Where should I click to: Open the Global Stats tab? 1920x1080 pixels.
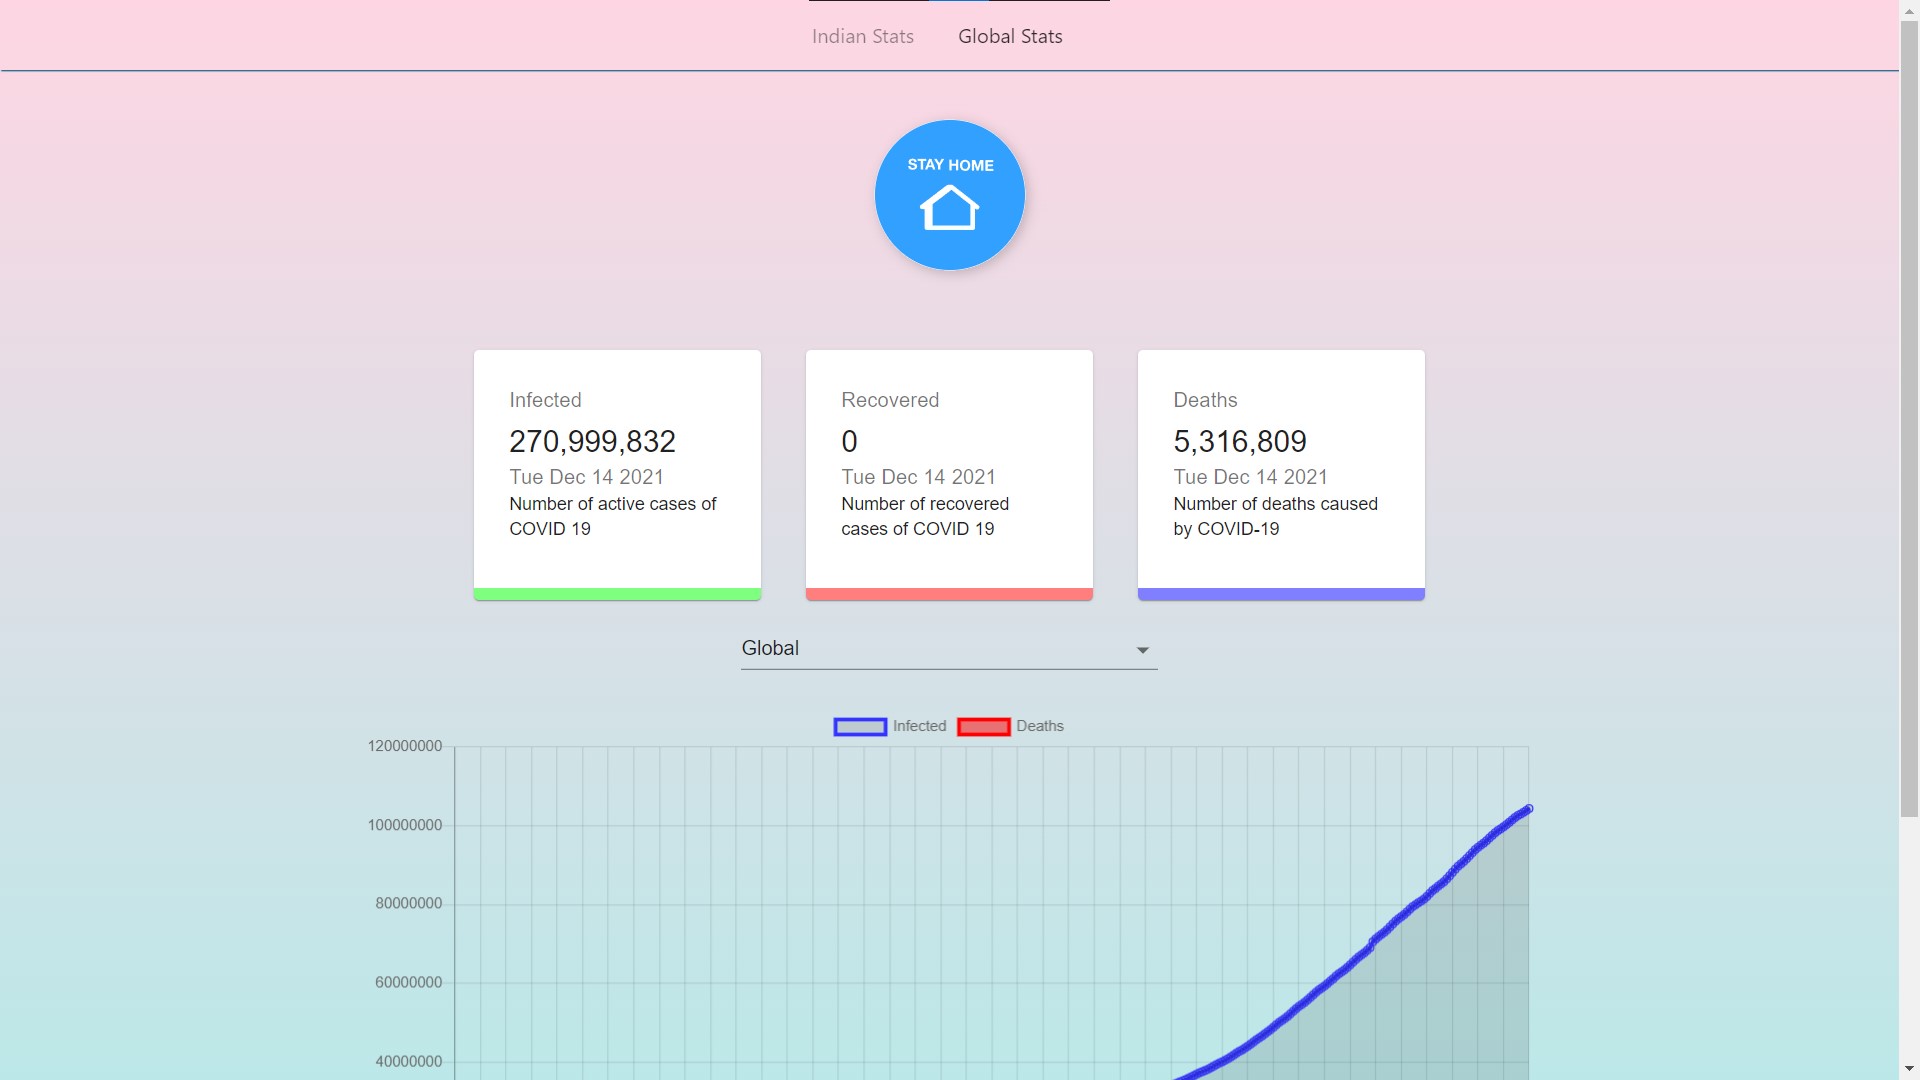[1010, 36]
